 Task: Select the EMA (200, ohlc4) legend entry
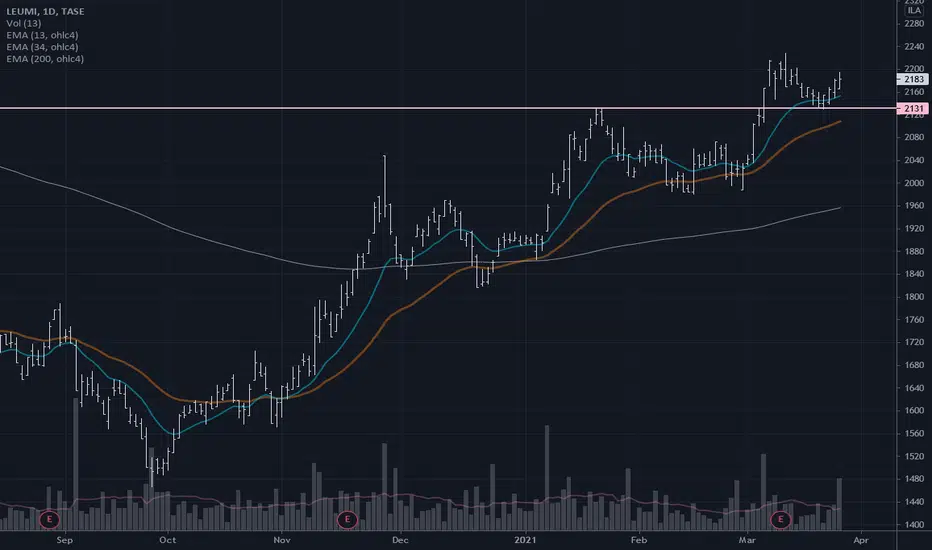(45, 59)
